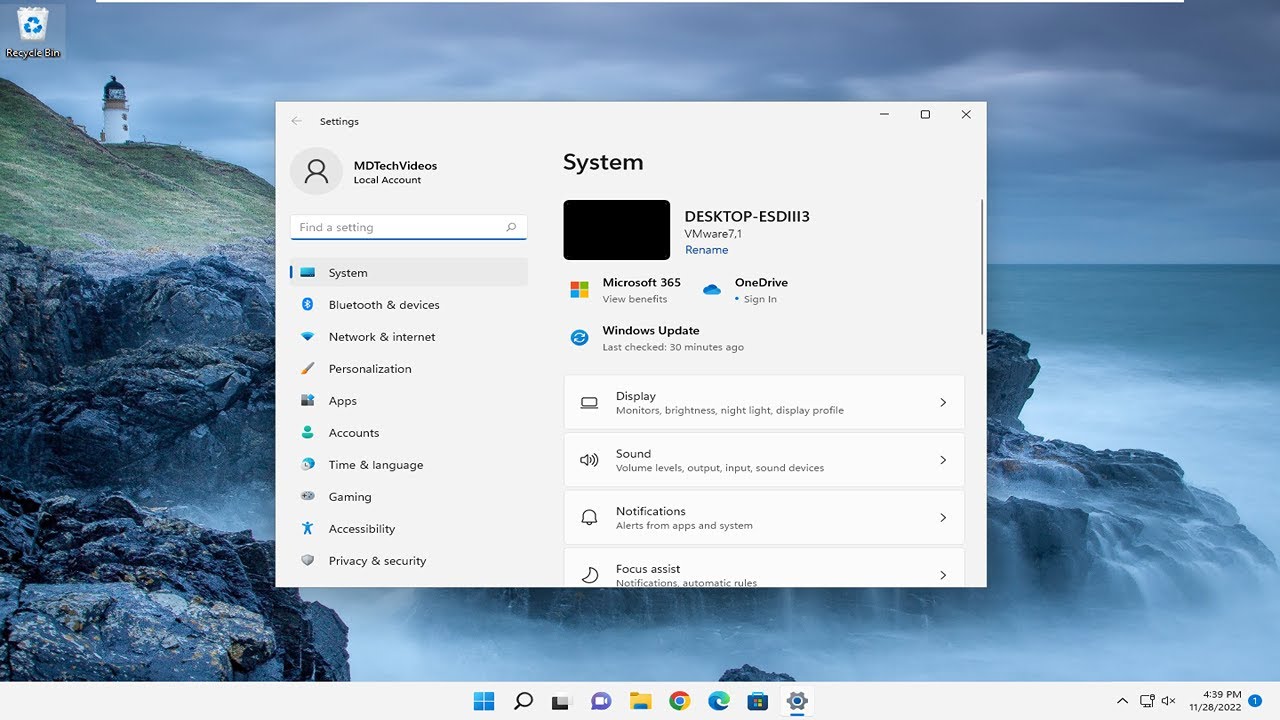1280x720 pixels.
Task: Select Personalization in sidebar
Action: (x=409, y=368)
